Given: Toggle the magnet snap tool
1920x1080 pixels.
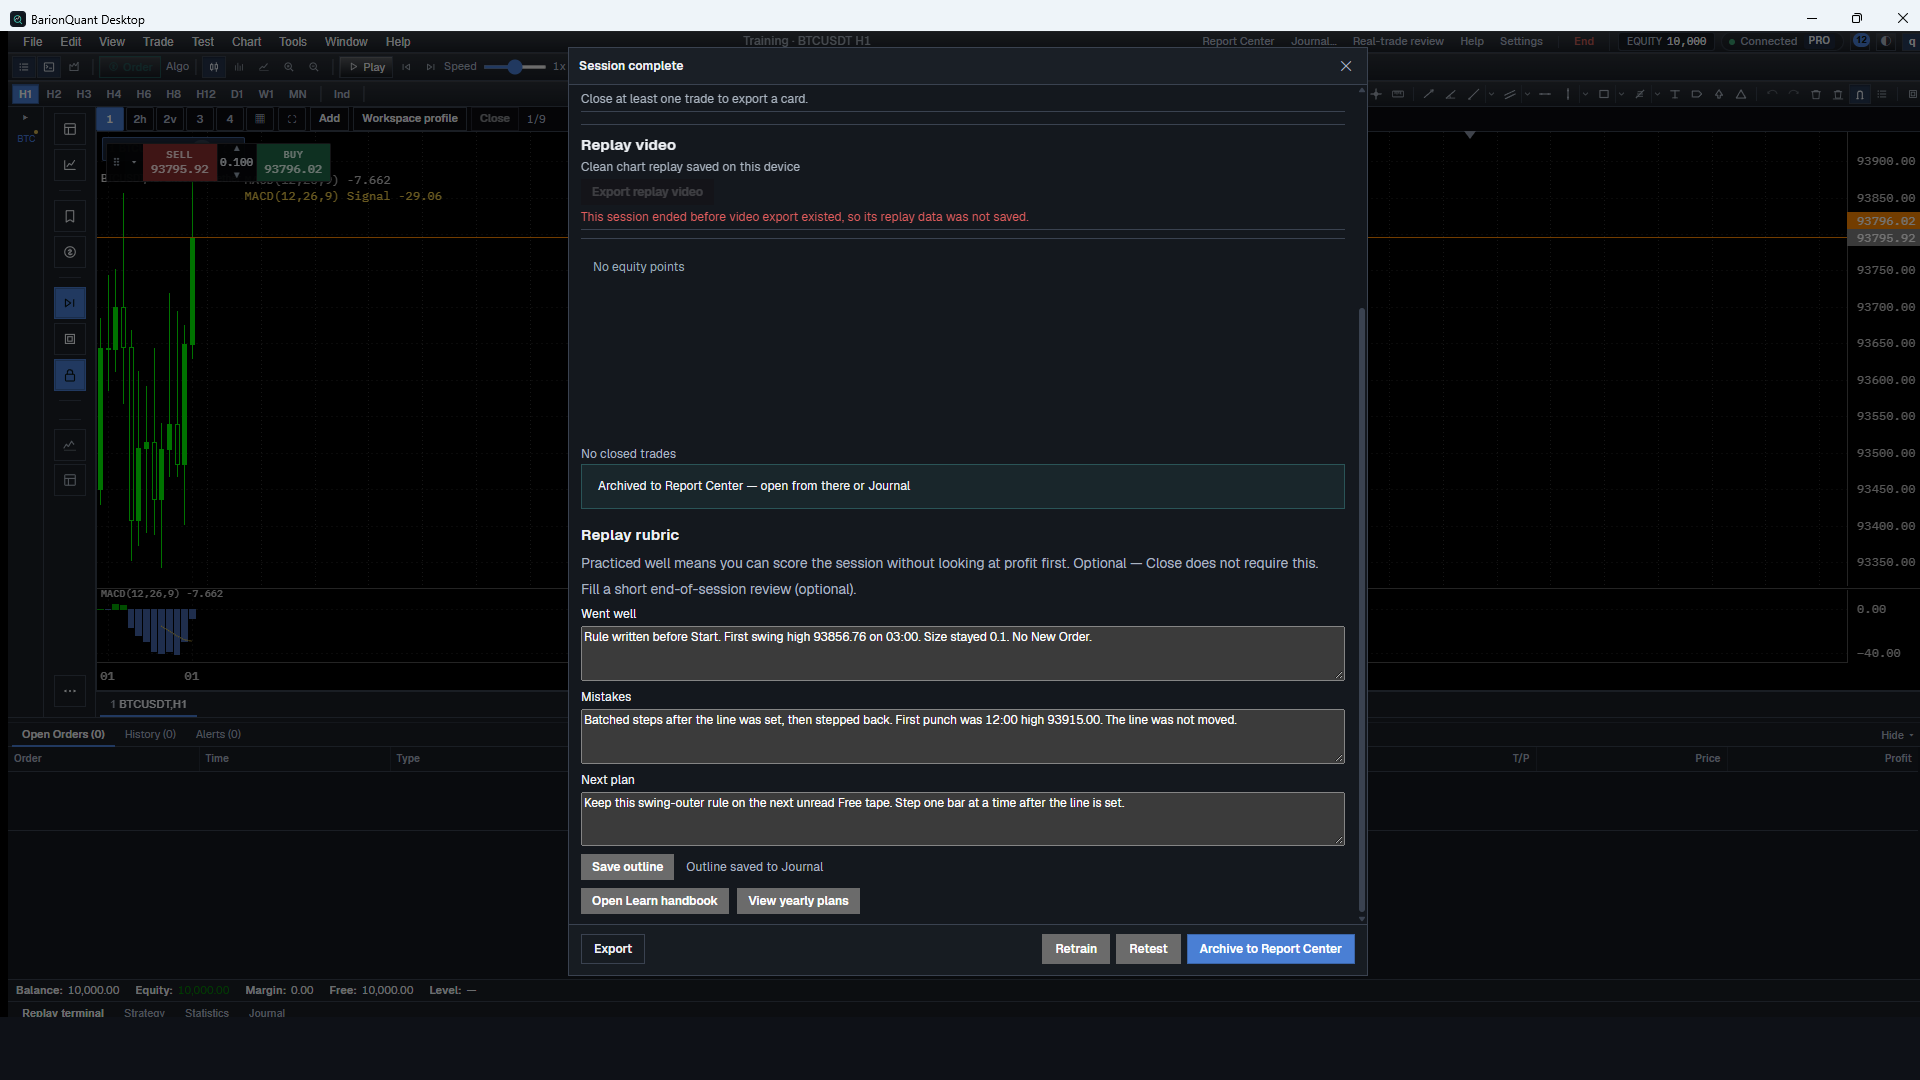Looking at the screenshot, I should click(x=1860, y=94).
